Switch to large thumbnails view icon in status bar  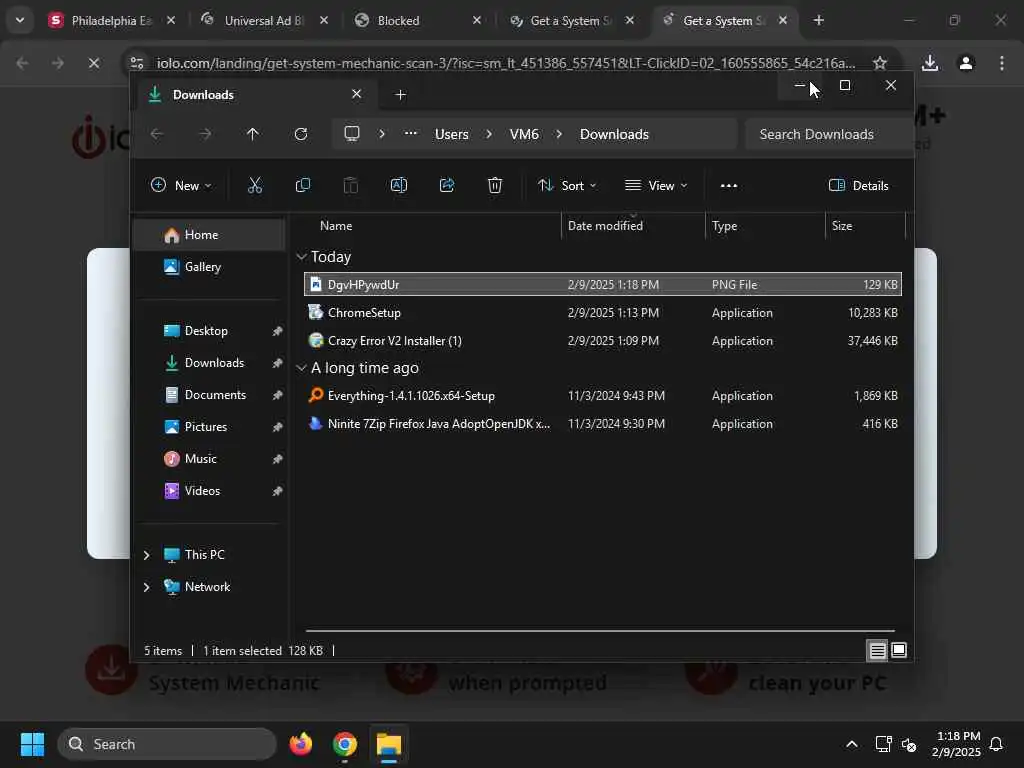(899, 650)
